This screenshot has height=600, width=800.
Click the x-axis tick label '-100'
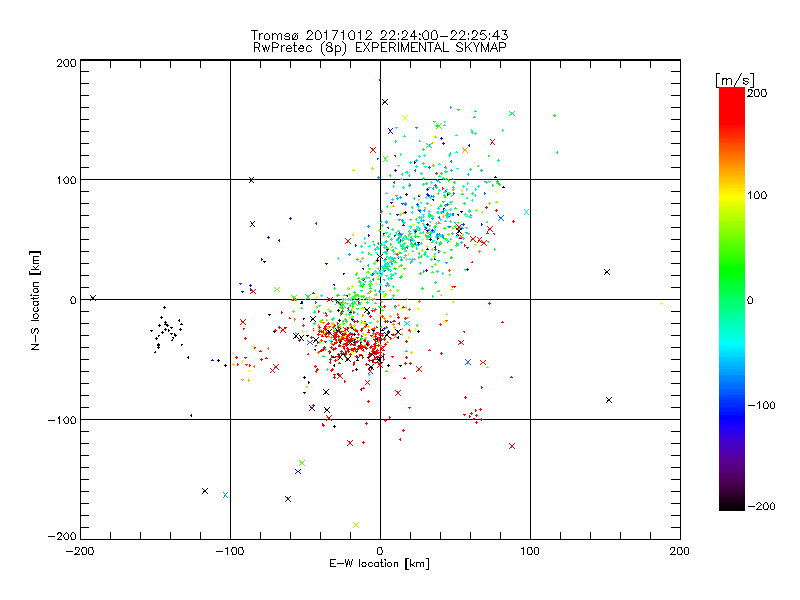[x=230, y=551]
